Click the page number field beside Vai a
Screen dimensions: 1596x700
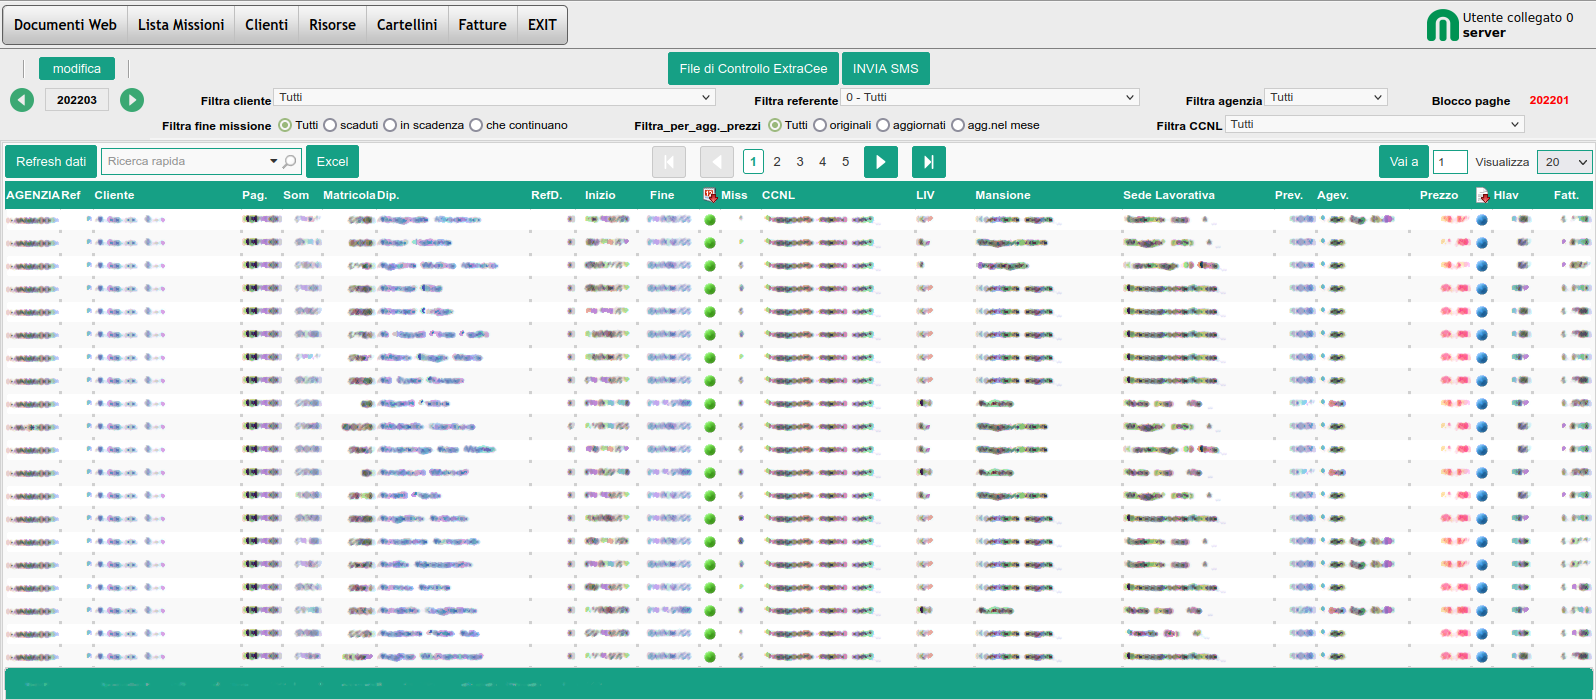(1450, 162)
